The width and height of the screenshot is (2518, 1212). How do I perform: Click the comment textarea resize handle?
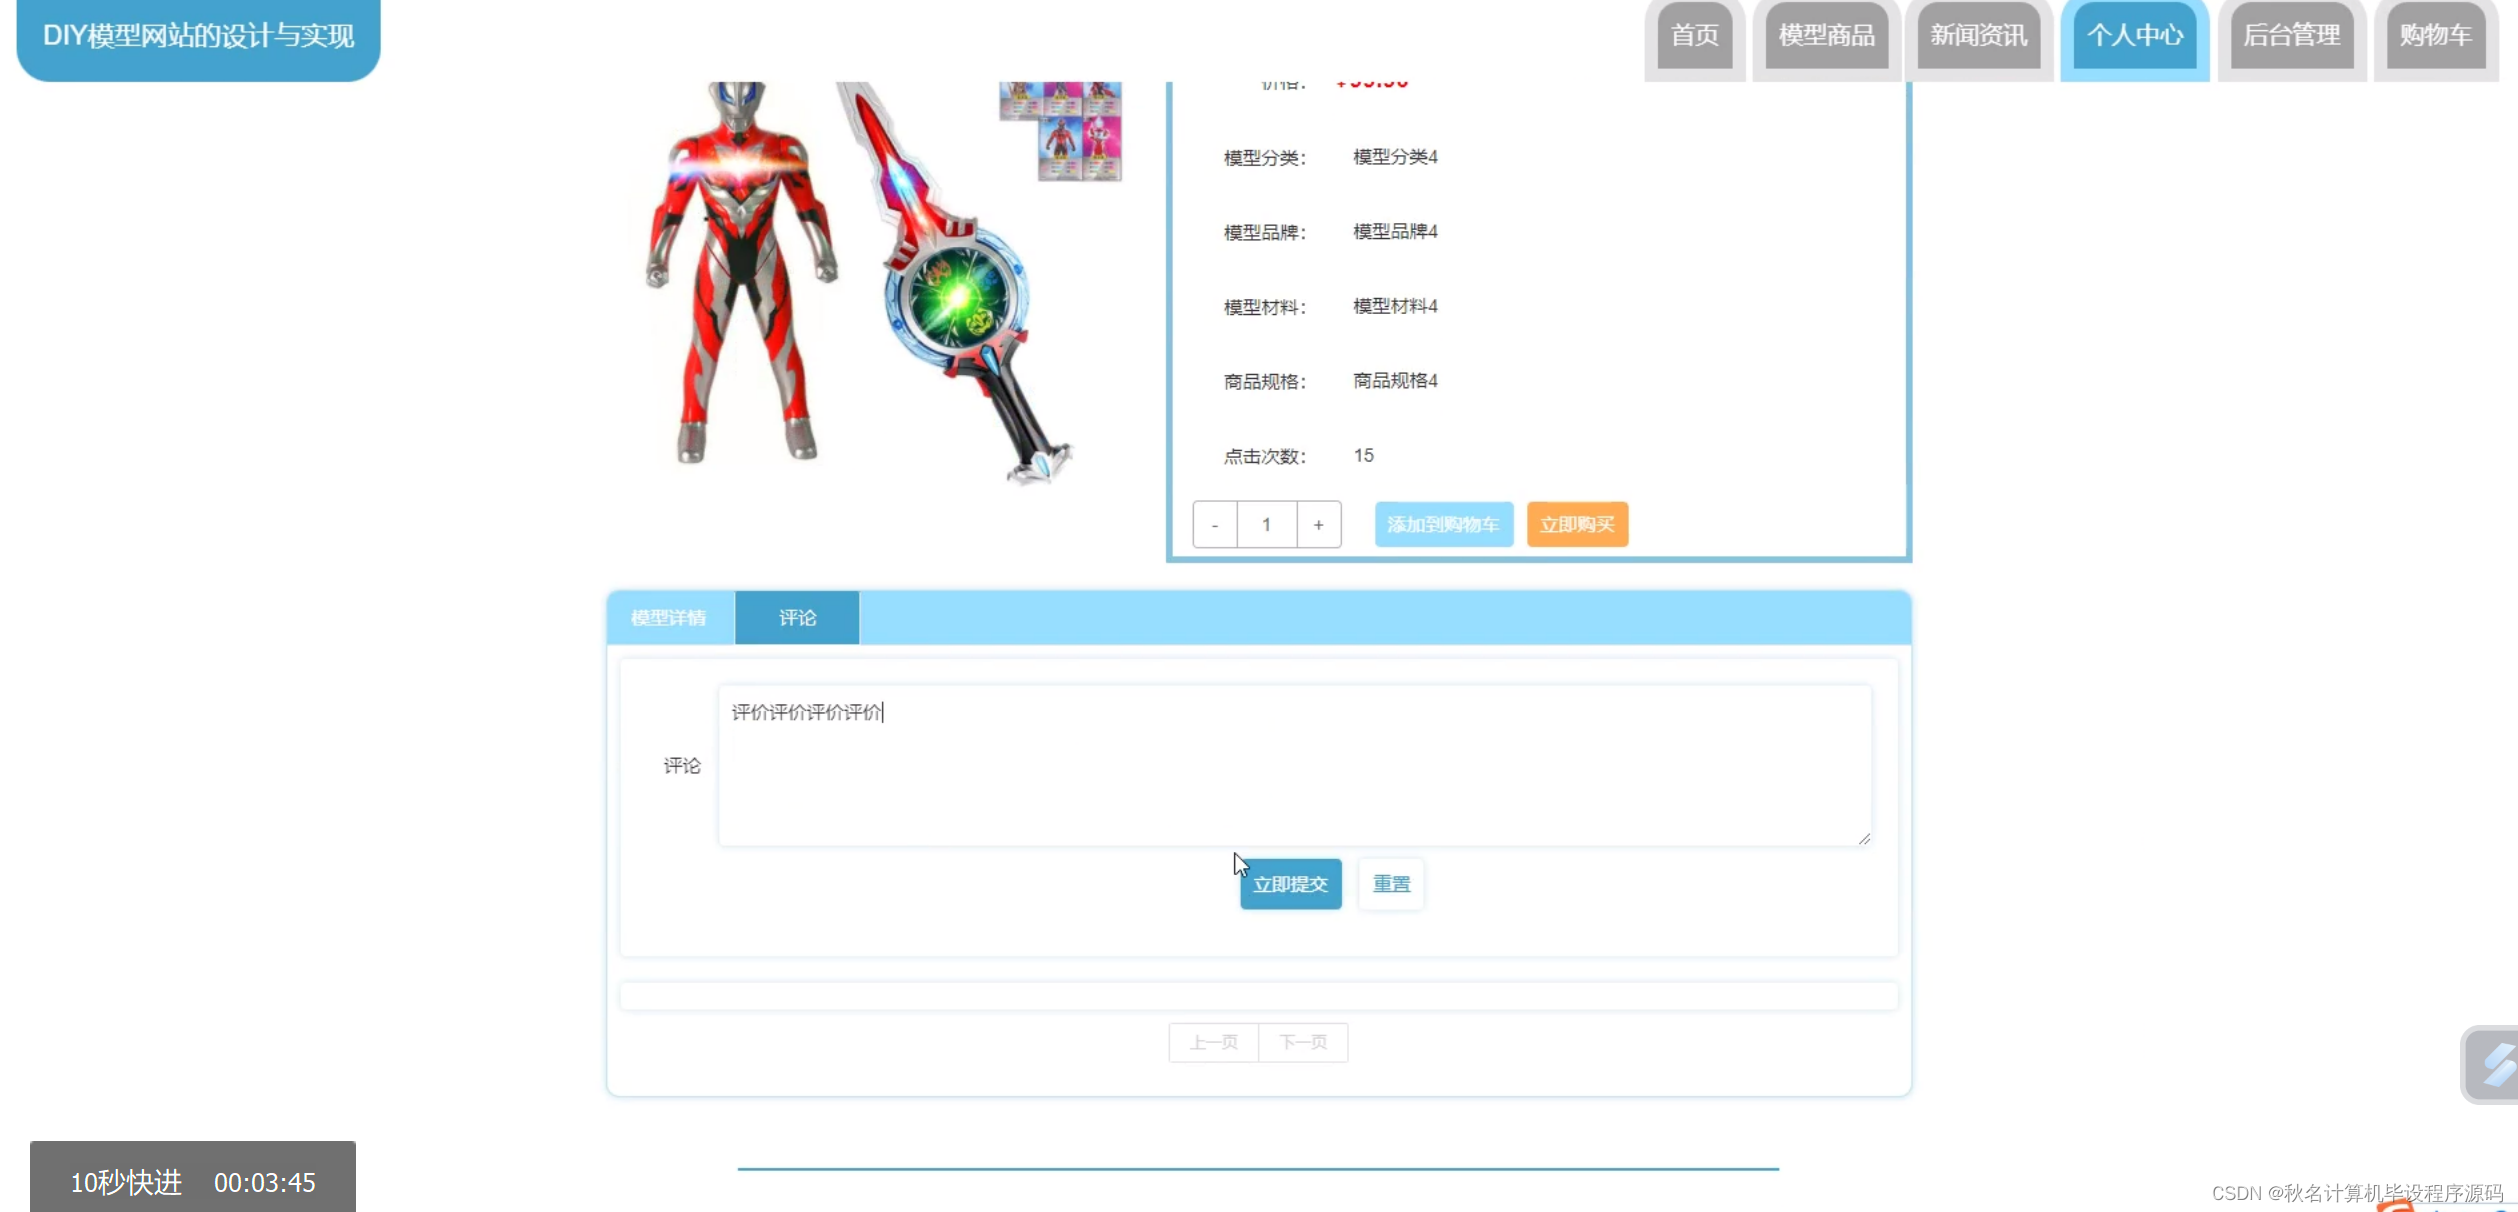[1864, 839]
